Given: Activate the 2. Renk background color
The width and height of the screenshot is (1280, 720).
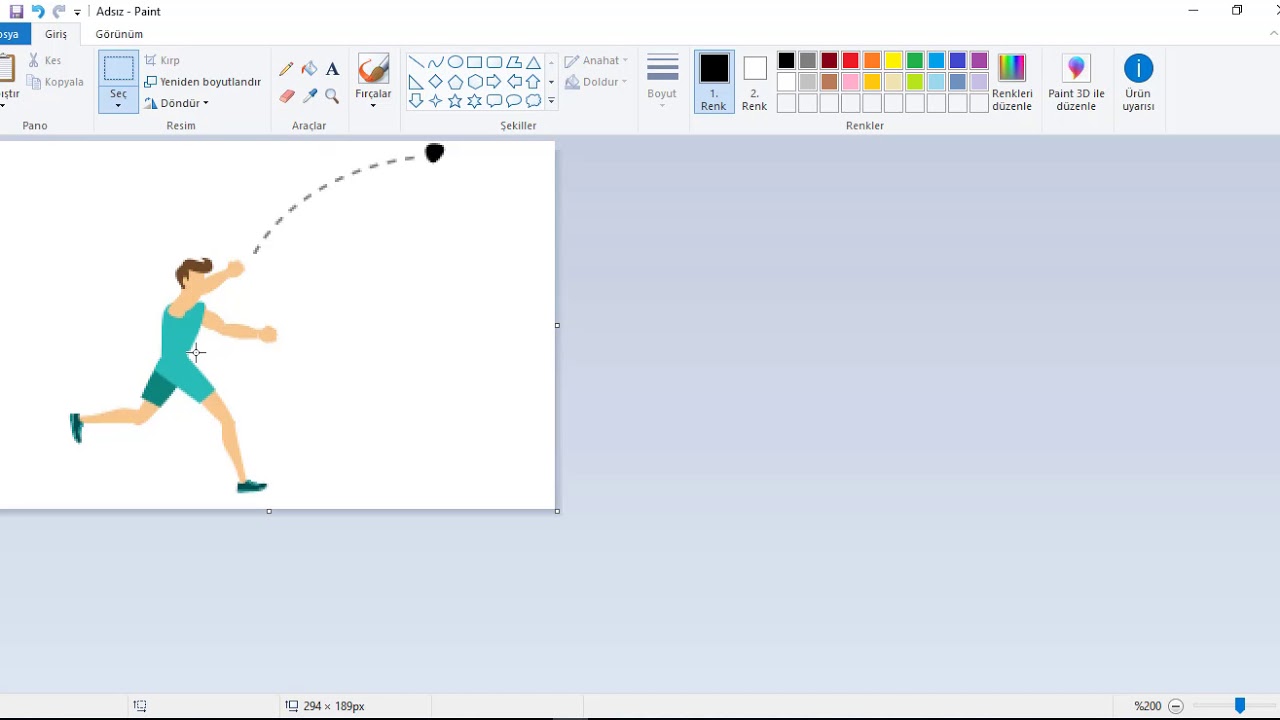Looking at the screenshot, I should pos(755,81).
